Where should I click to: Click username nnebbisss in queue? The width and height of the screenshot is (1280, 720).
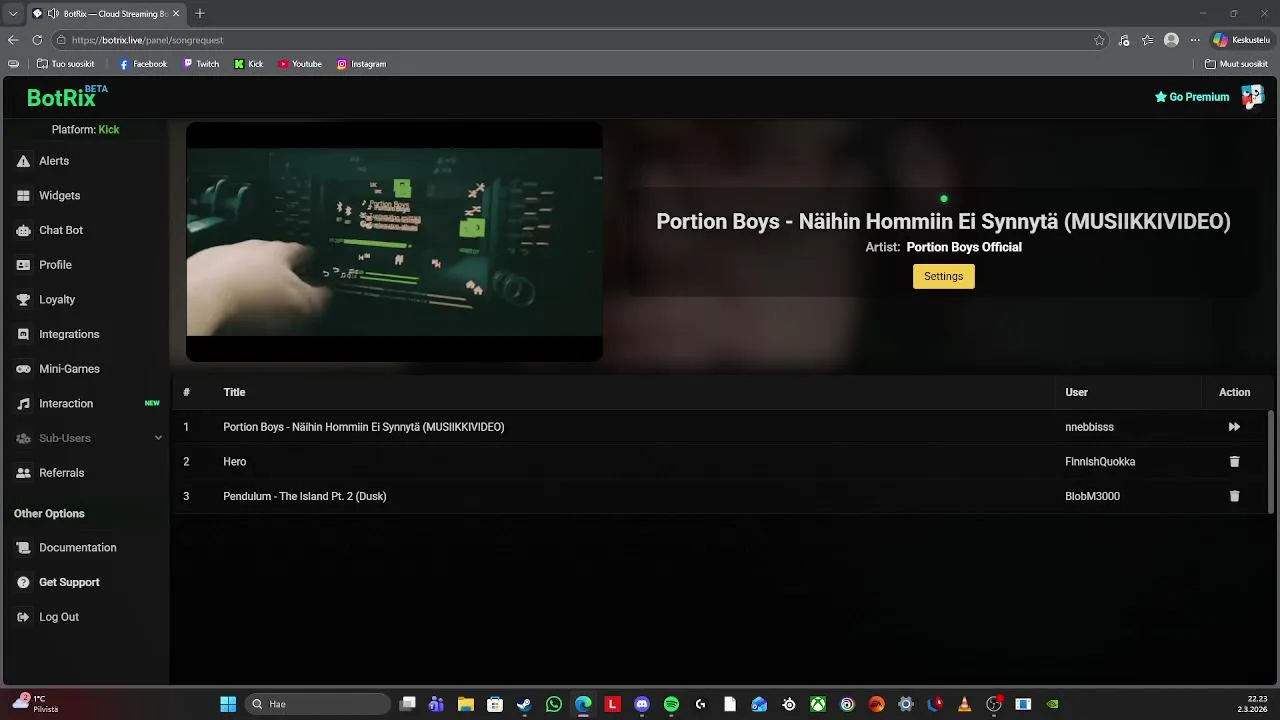tap(1089, 427)
